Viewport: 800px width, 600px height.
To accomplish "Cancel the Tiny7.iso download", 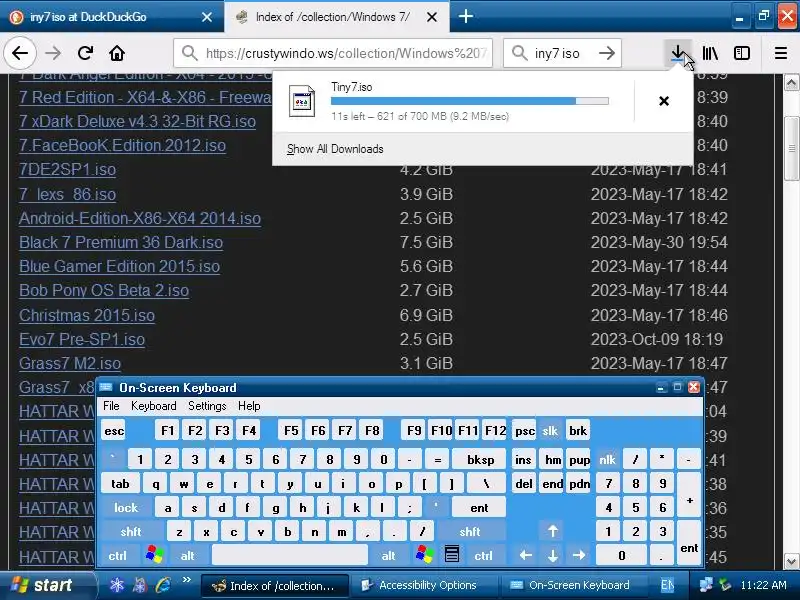I will click(x=664, y=101).
